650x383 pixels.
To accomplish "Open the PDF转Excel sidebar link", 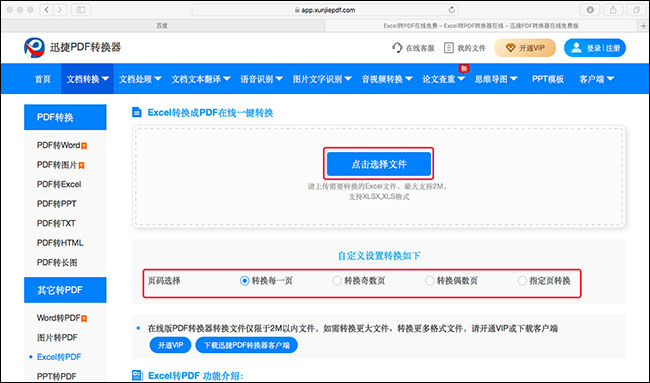I will pyautogui.click(x=59, y=184).
